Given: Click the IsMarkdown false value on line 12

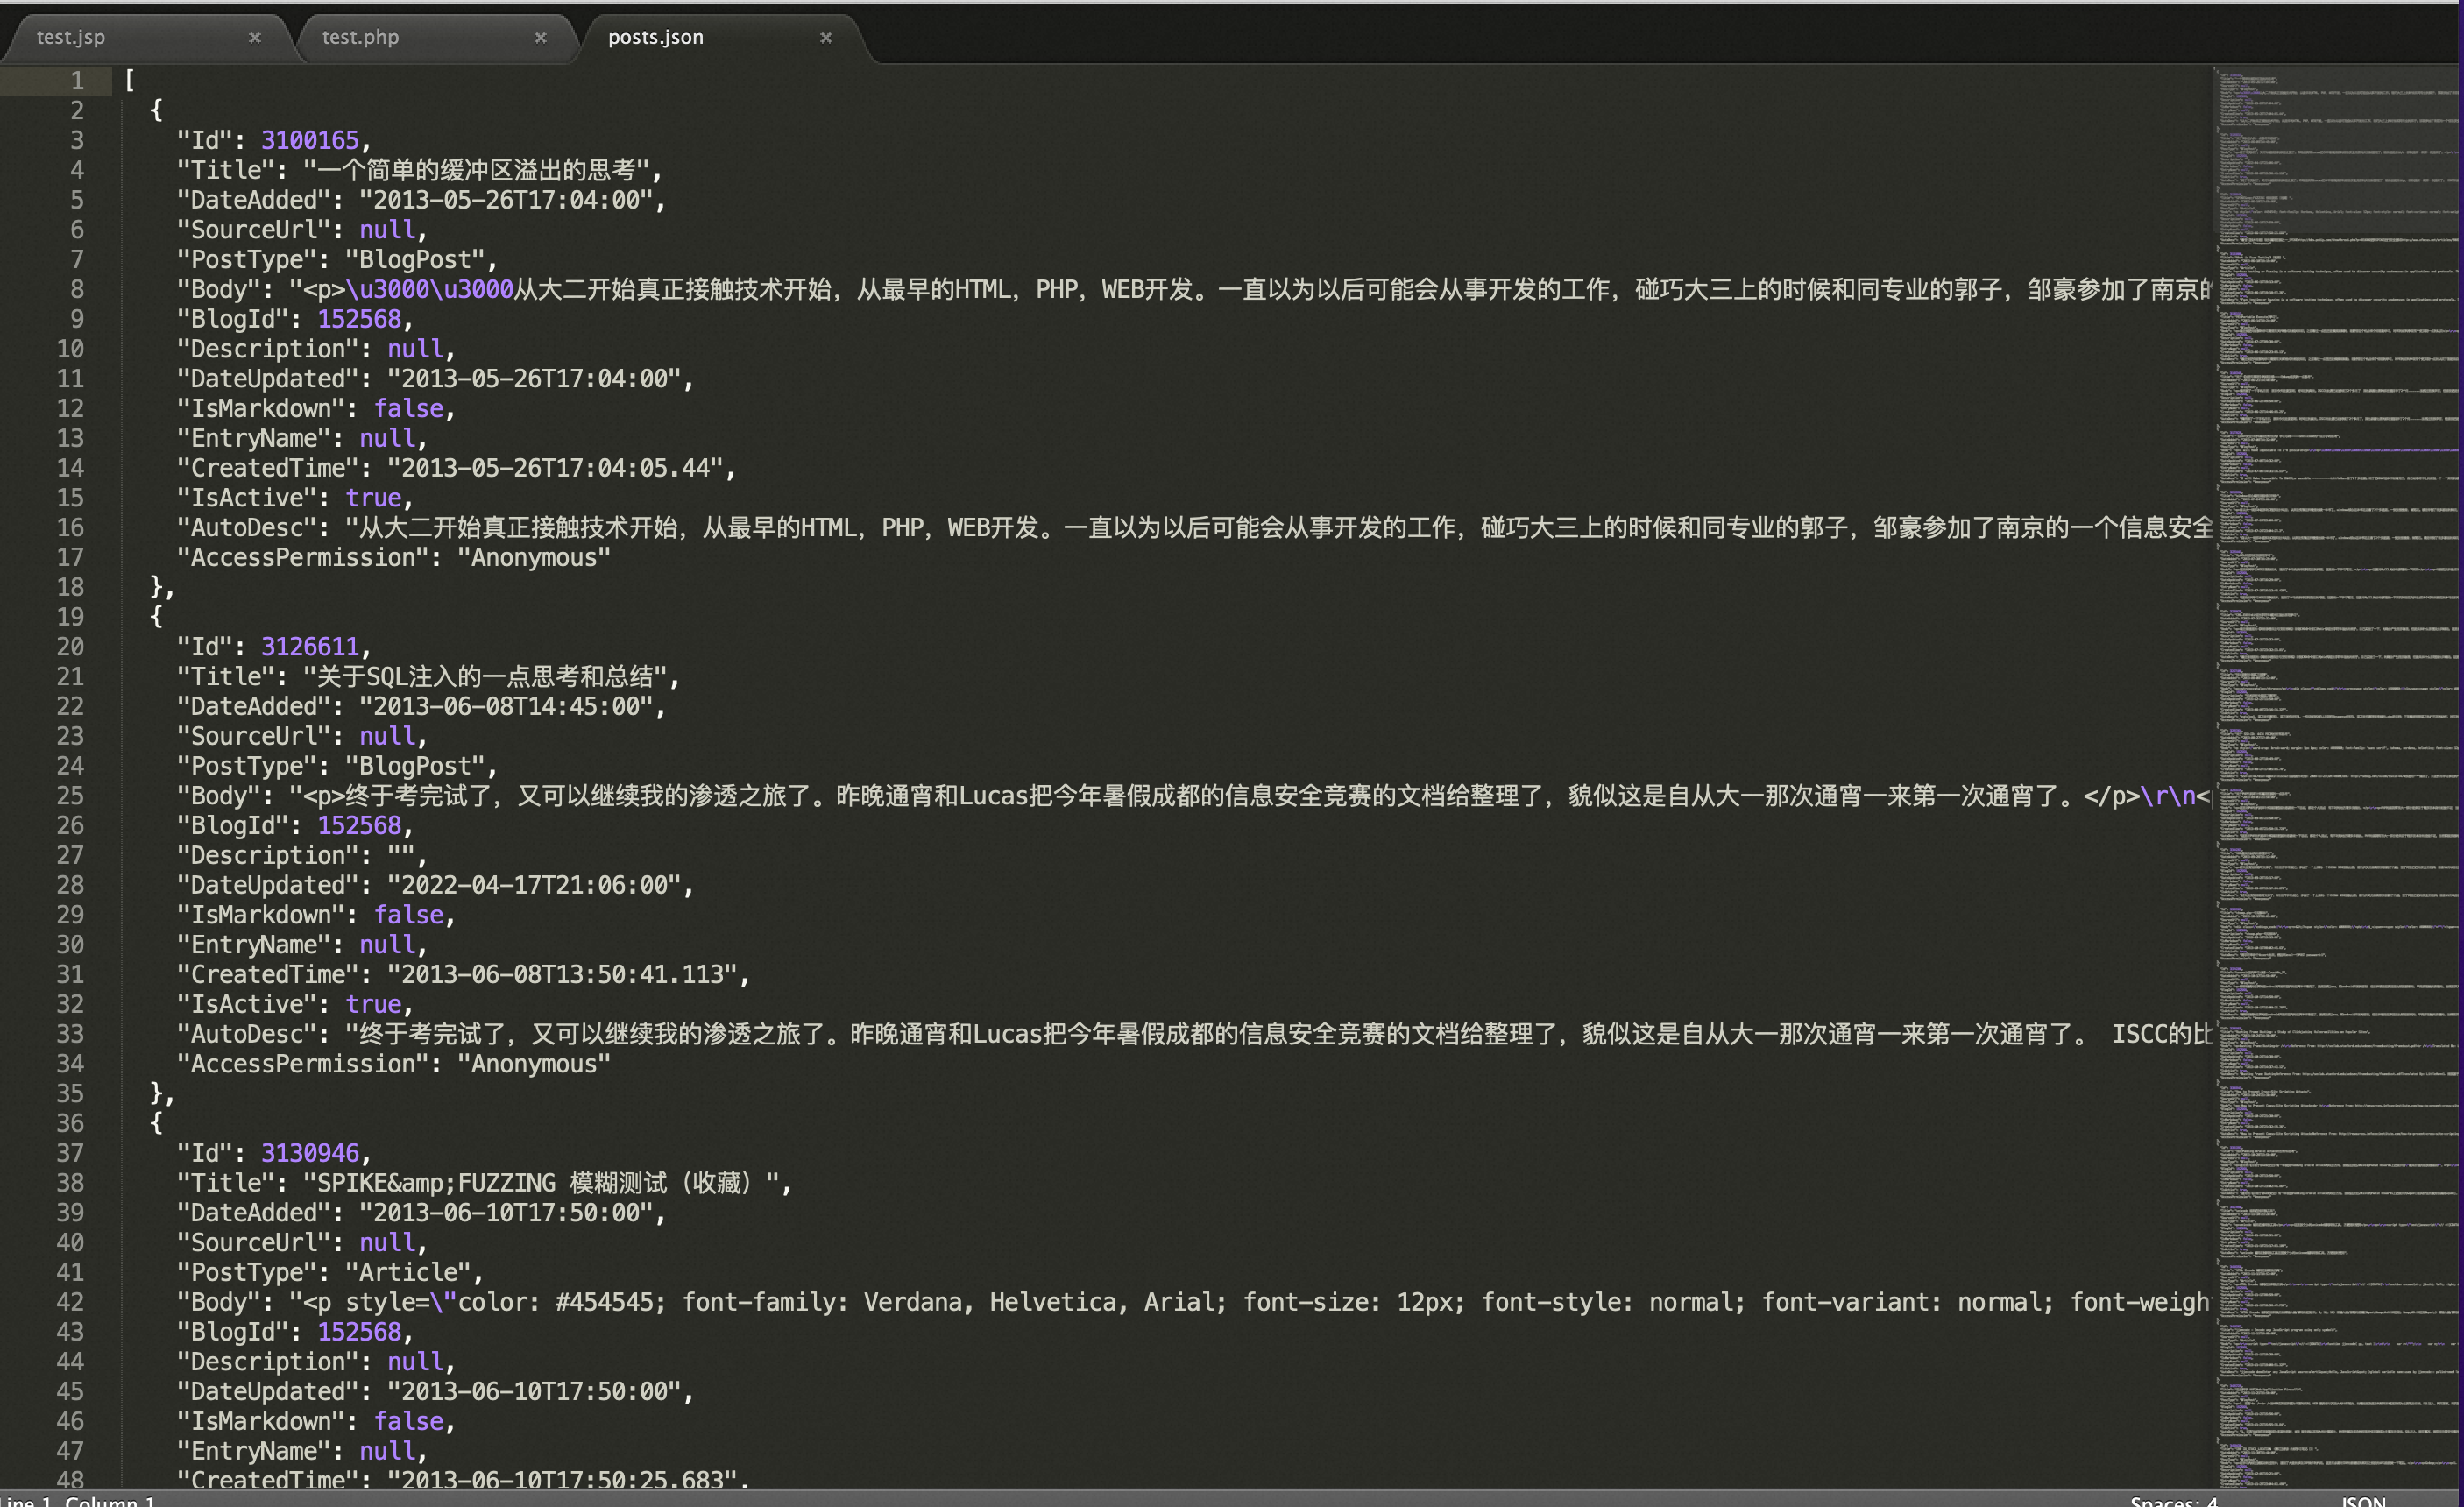Looking at the screenshot, I should [x=408, y=408].
